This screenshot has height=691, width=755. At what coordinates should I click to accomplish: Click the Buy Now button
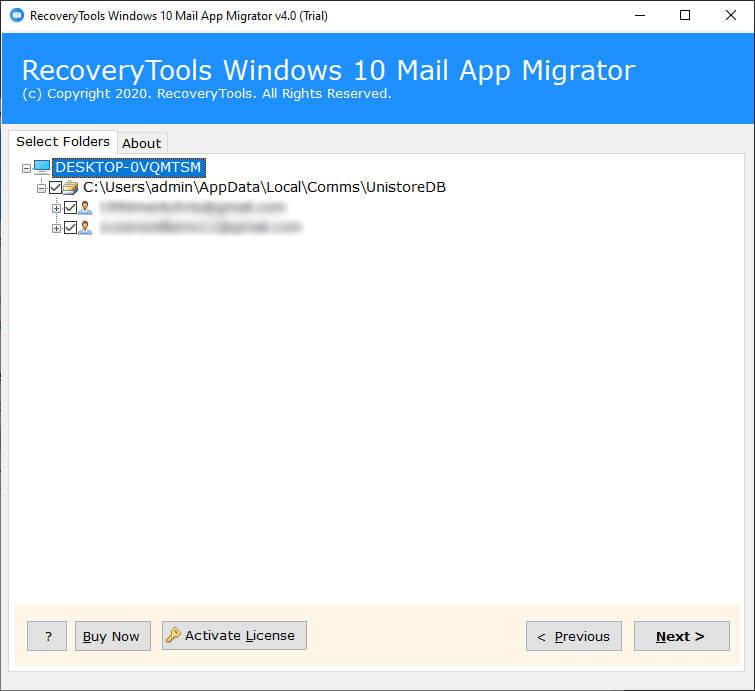[111, 636]
